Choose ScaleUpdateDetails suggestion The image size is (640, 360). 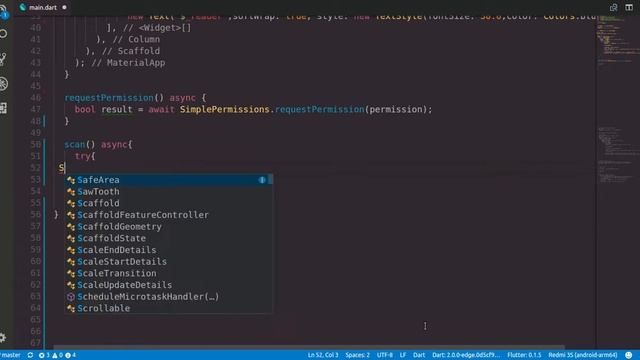click(168, 285)
